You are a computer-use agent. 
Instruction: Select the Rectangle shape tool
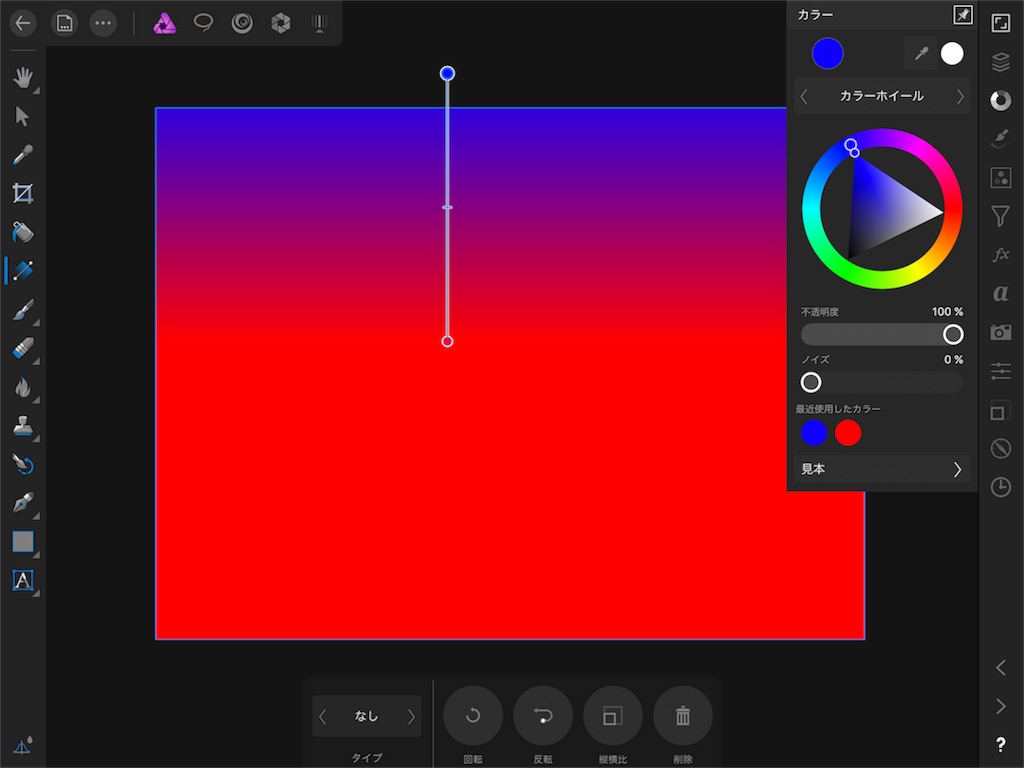[x=23, y=541]
